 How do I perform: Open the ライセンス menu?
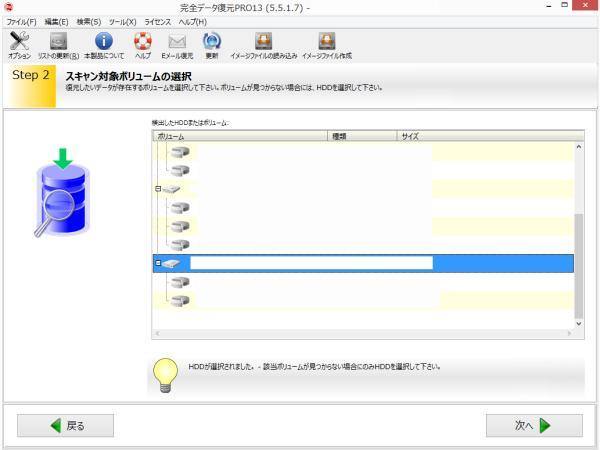point(158,21)
